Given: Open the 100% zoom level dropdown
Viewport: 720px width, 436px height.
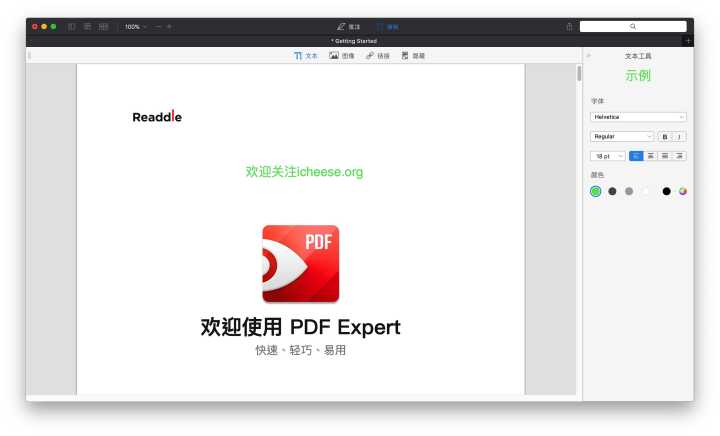Looking at the screenshot, I should click(x=135, y=27).
